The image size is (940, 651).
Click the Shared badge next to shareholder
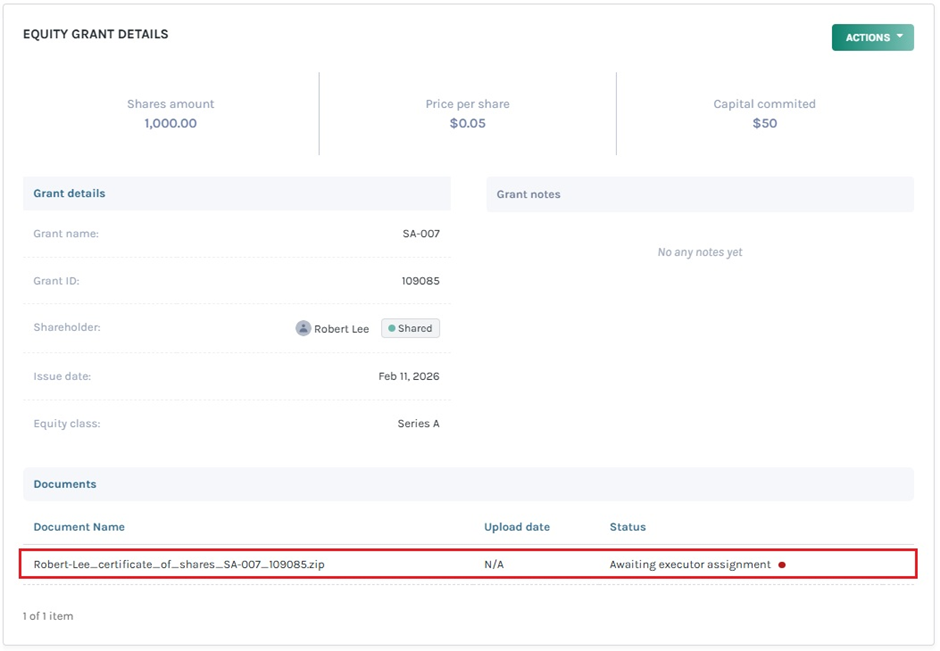410,328
